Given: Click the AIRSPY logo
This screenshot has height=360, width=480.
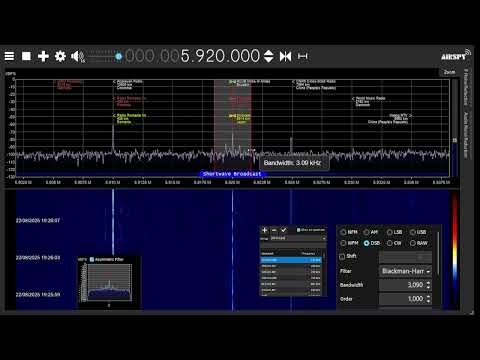Looking at the screenshot, I should [x=455, y=56].
